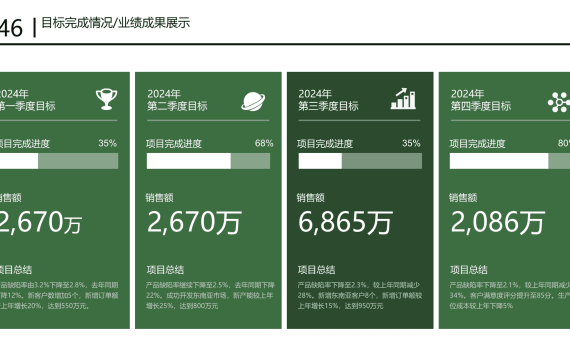Select the slide title 目标完成情况/业绩成果展示
570x360 pixels.
pos(116,23)
